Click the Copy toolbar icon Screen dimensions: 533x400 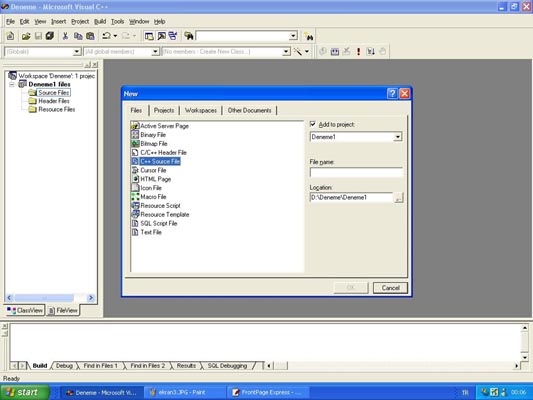pos(78,36)
